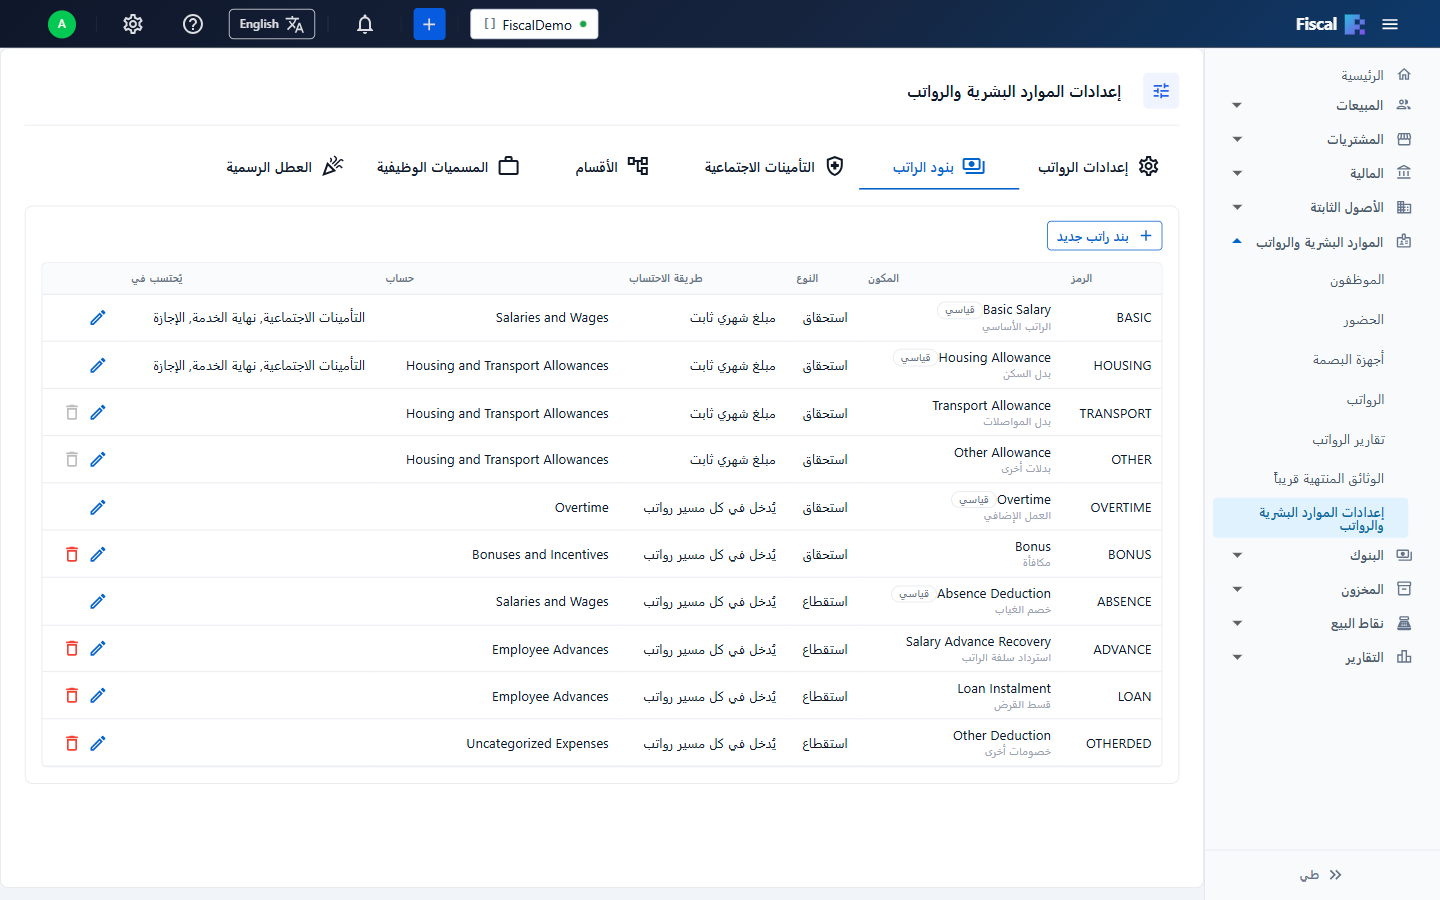Expand البنوك sidebar section
The width and height of the screenshot is (1440, 900).
tap(1322, 555)
